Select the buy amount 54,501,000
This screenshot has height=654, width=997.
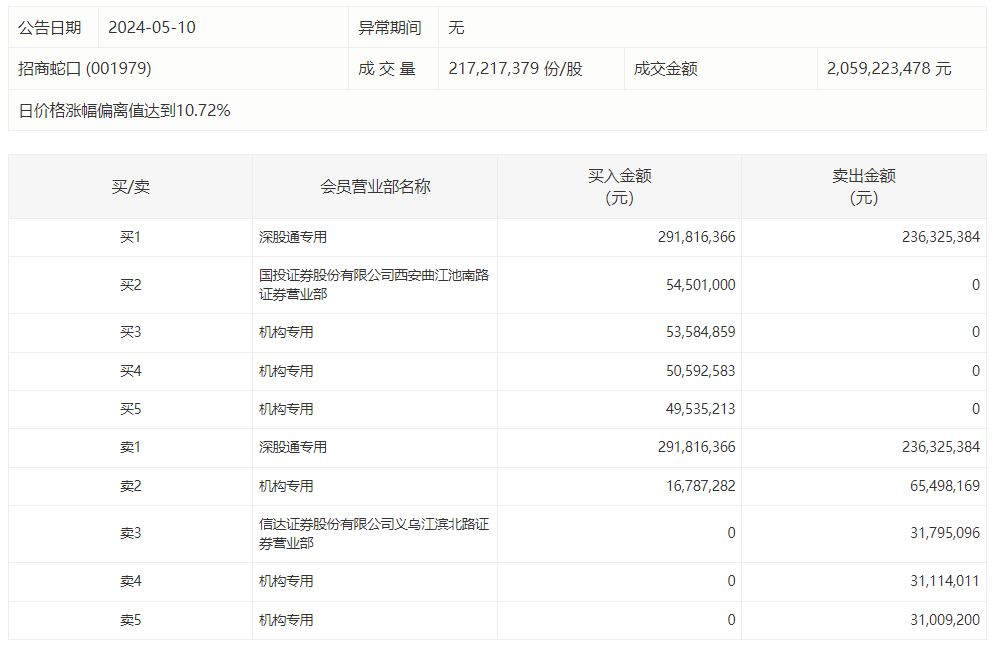[701, 285]
